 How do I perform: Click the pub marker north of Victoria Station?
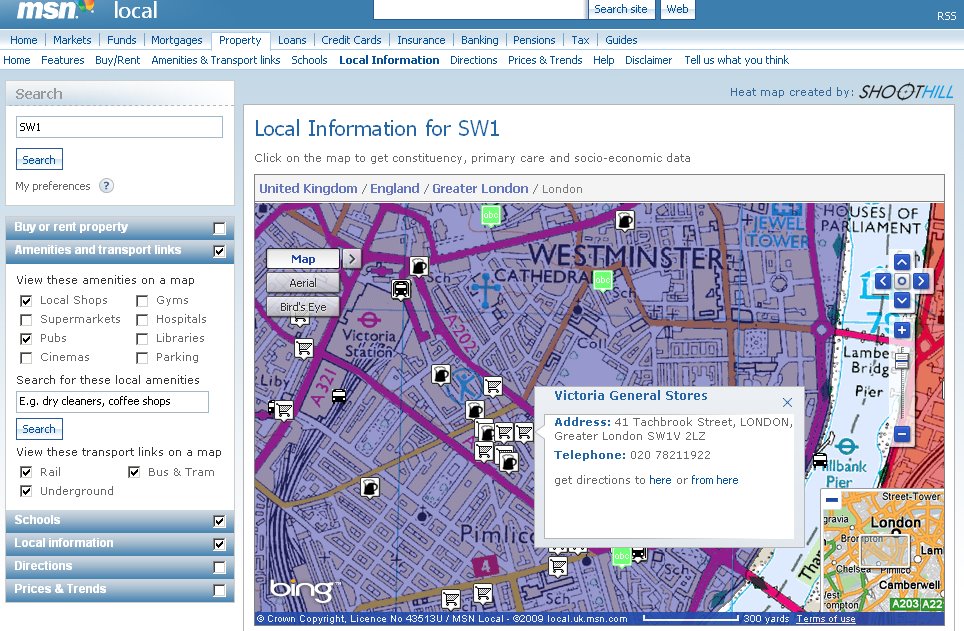click(x=419, y=266)
